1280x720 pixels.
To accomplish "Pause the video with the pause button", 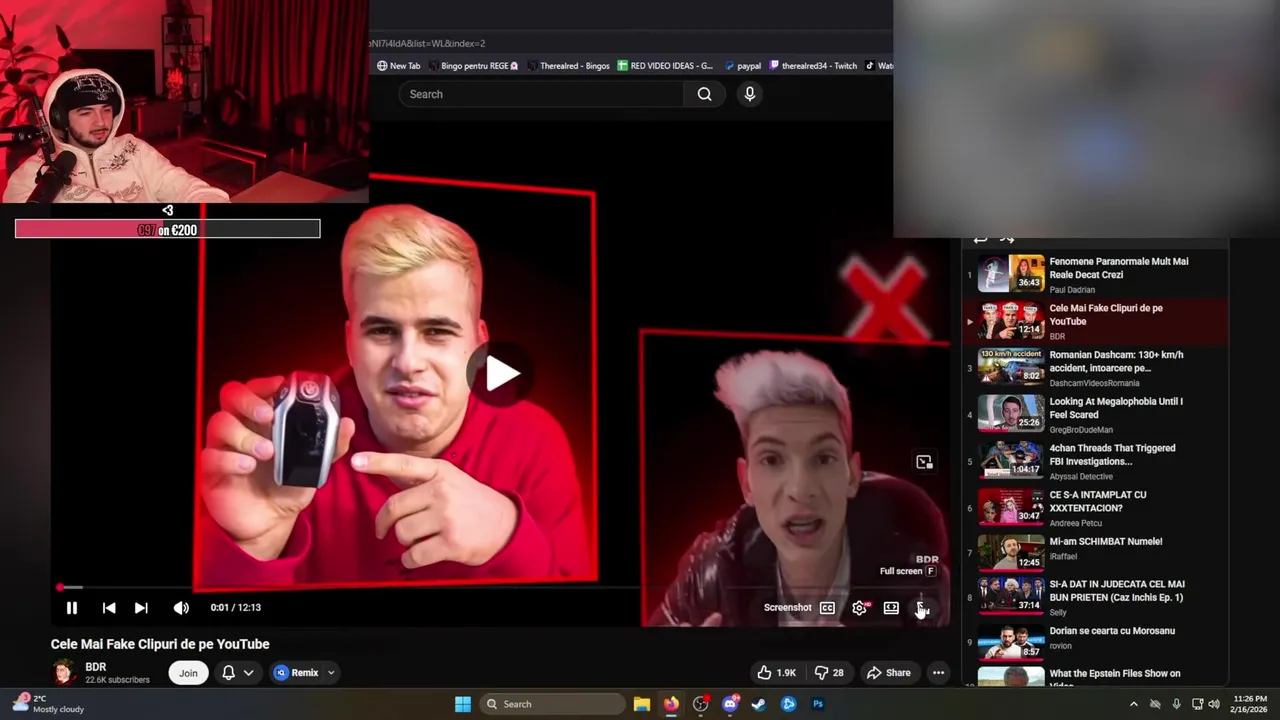I will click(72, 608).
